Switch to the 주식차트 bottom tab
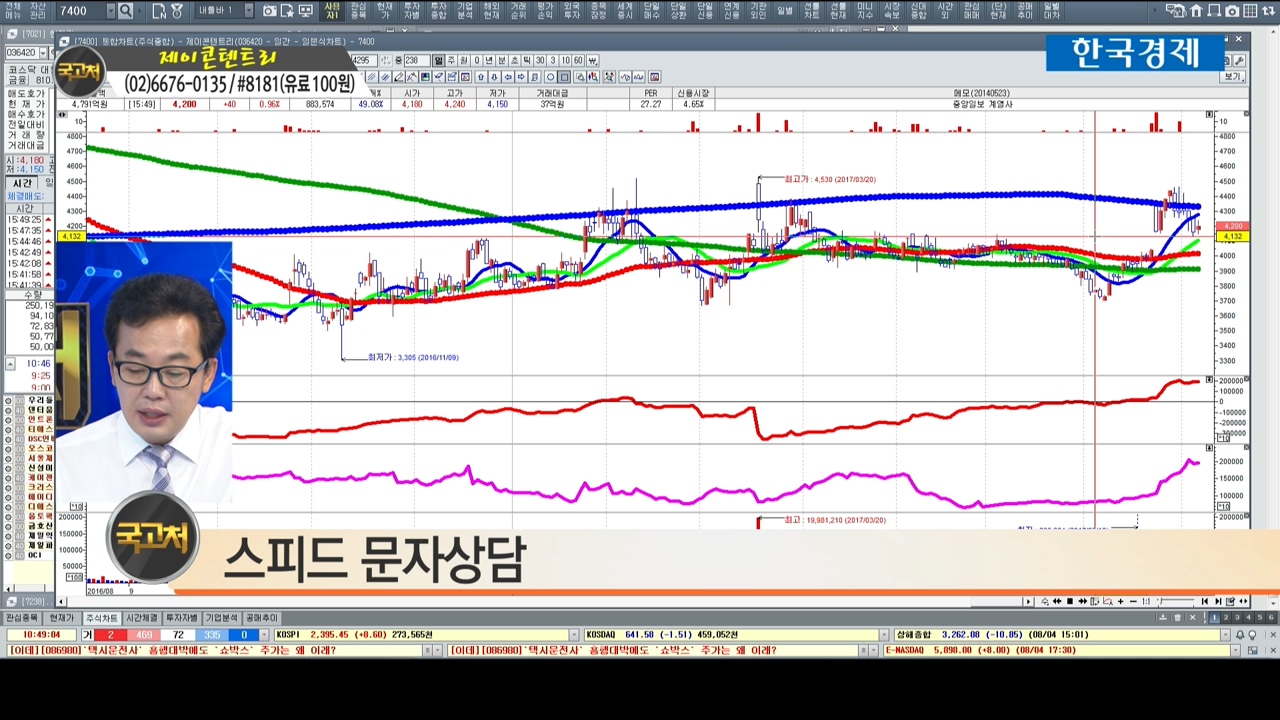This screenshot has height=720, width=1280. (x=101, y=618)
